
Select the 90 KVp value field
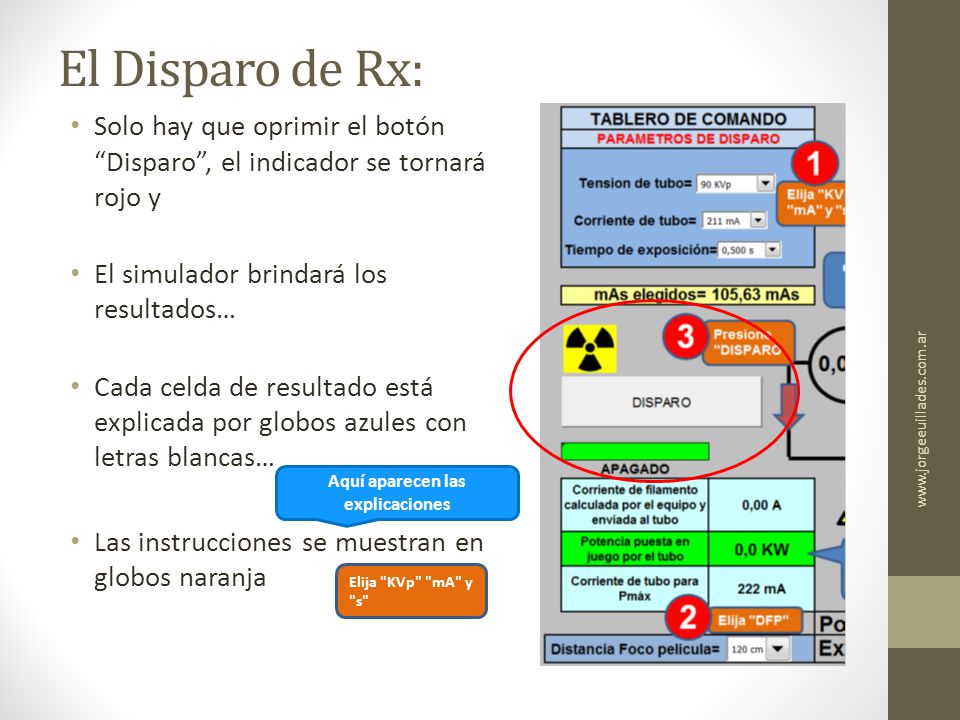coord(727,184)
